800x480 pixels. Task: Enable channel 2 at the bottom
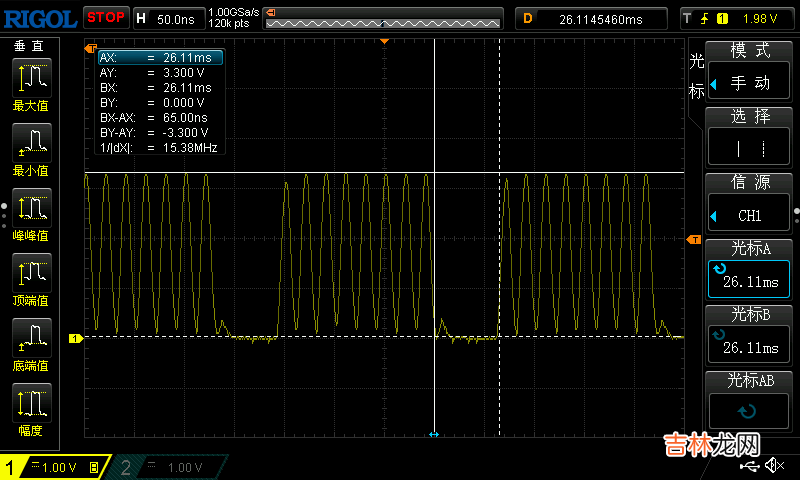click(x=170, y=467)
